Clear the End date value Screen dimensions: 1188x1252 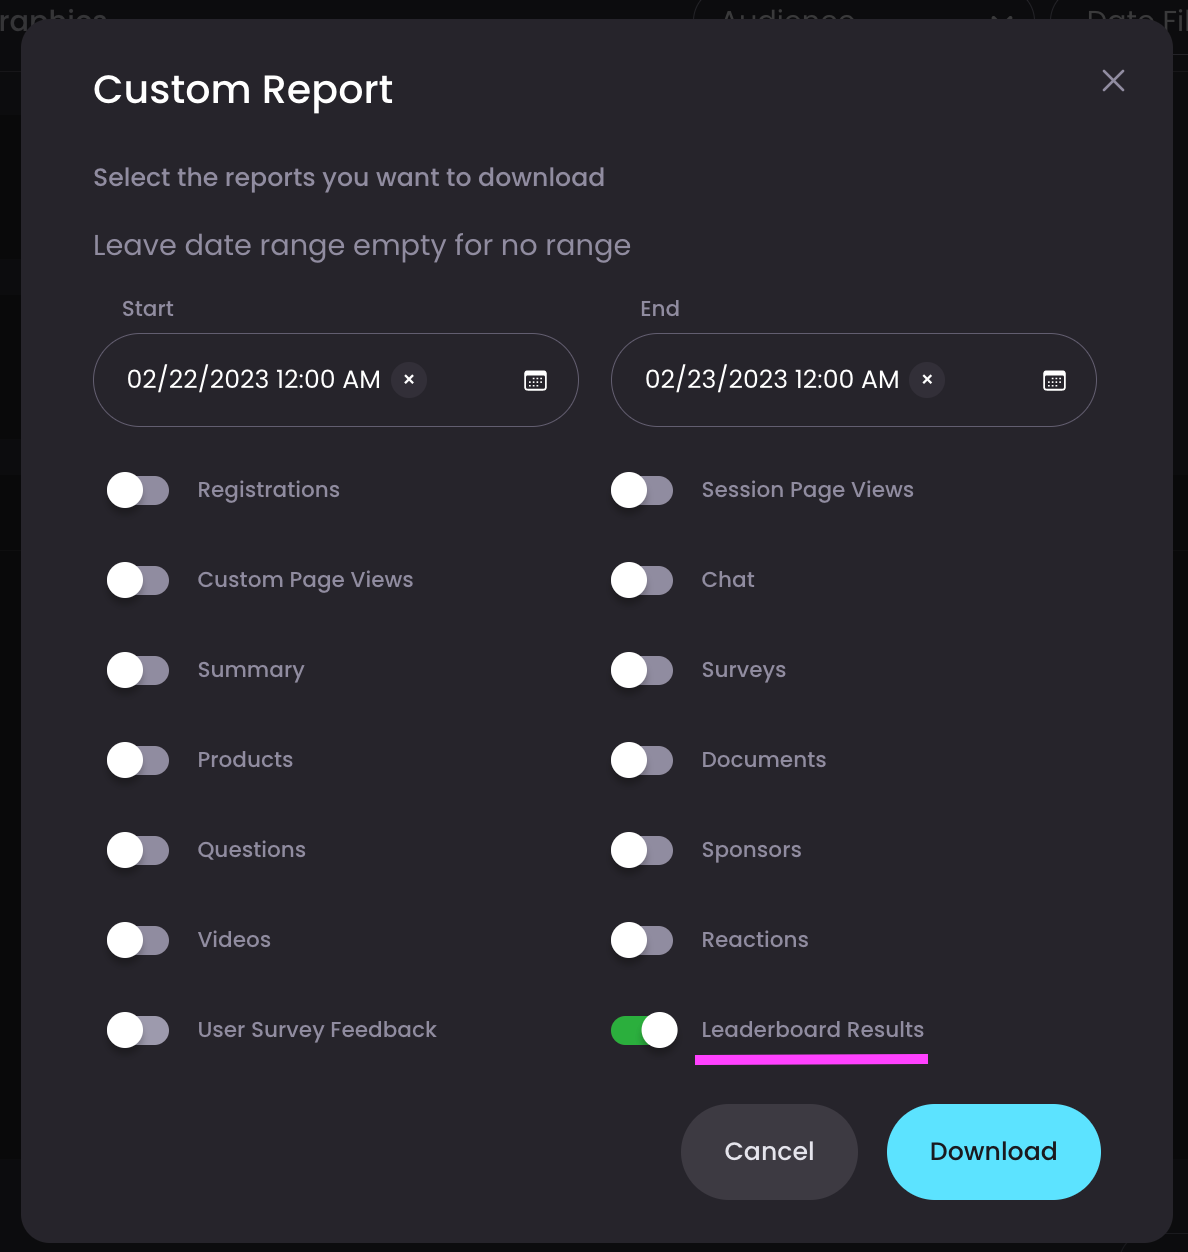tap(927, 380)
